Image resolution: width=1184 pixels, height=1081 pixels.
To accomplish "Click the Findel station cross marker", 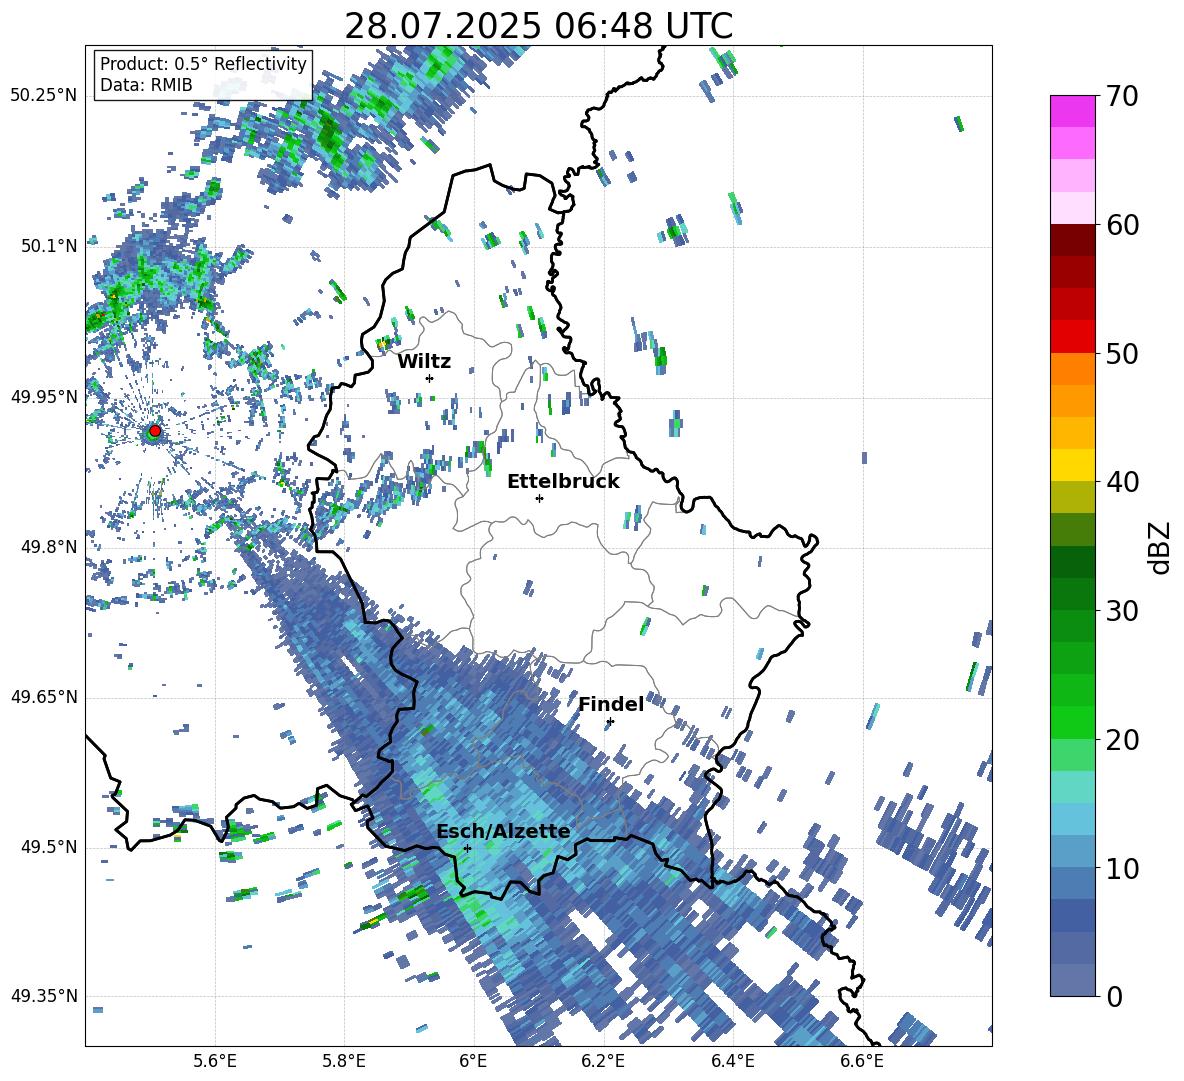I will click(x=610, y=722).
